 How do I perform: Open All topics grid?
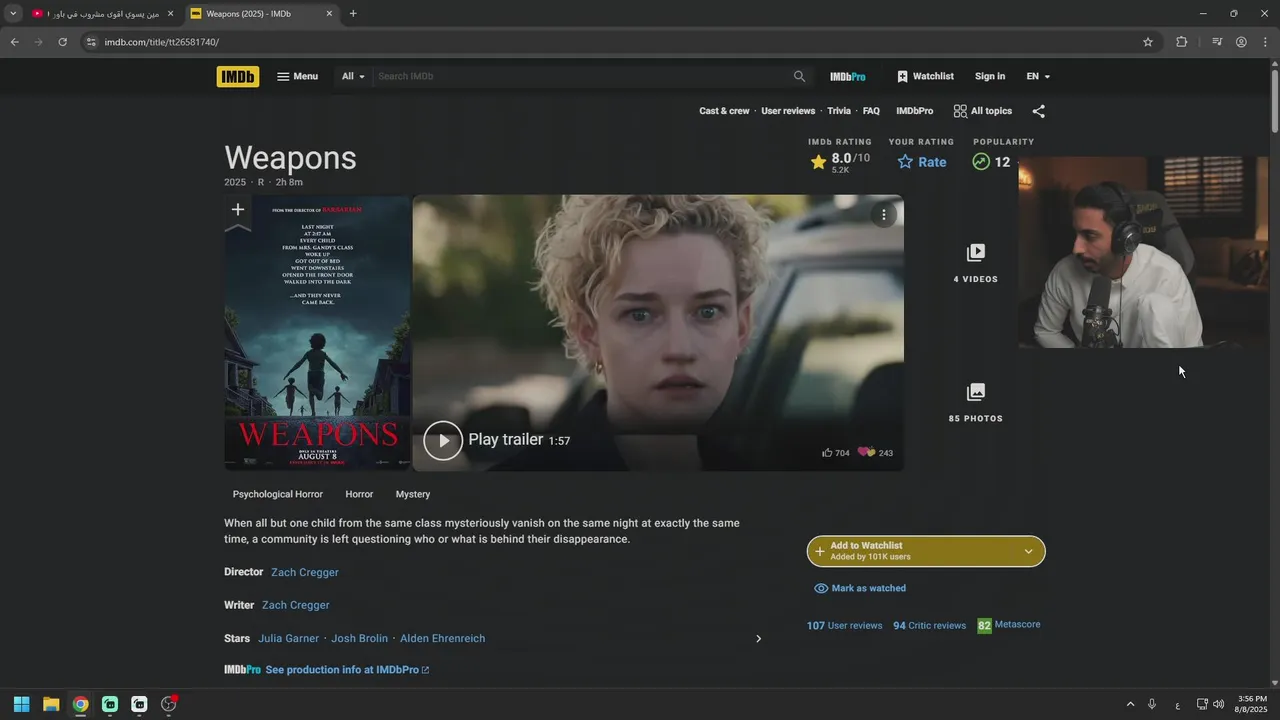983,111
